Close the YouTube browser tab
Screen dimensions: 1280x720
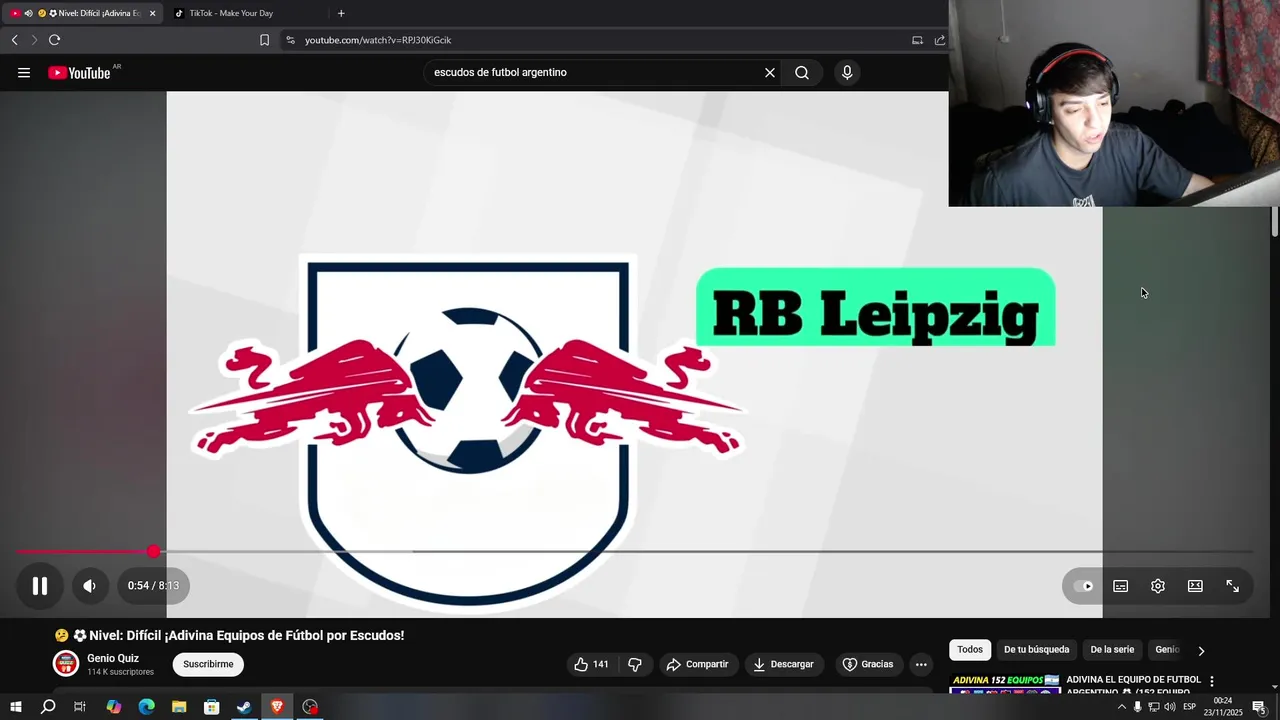(153, 13)
